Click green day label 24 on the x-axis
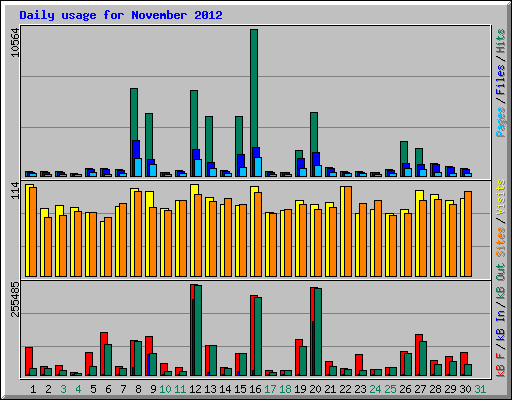Image resolution: width=512 pixels, height=400 pixels. click(375, 389)
